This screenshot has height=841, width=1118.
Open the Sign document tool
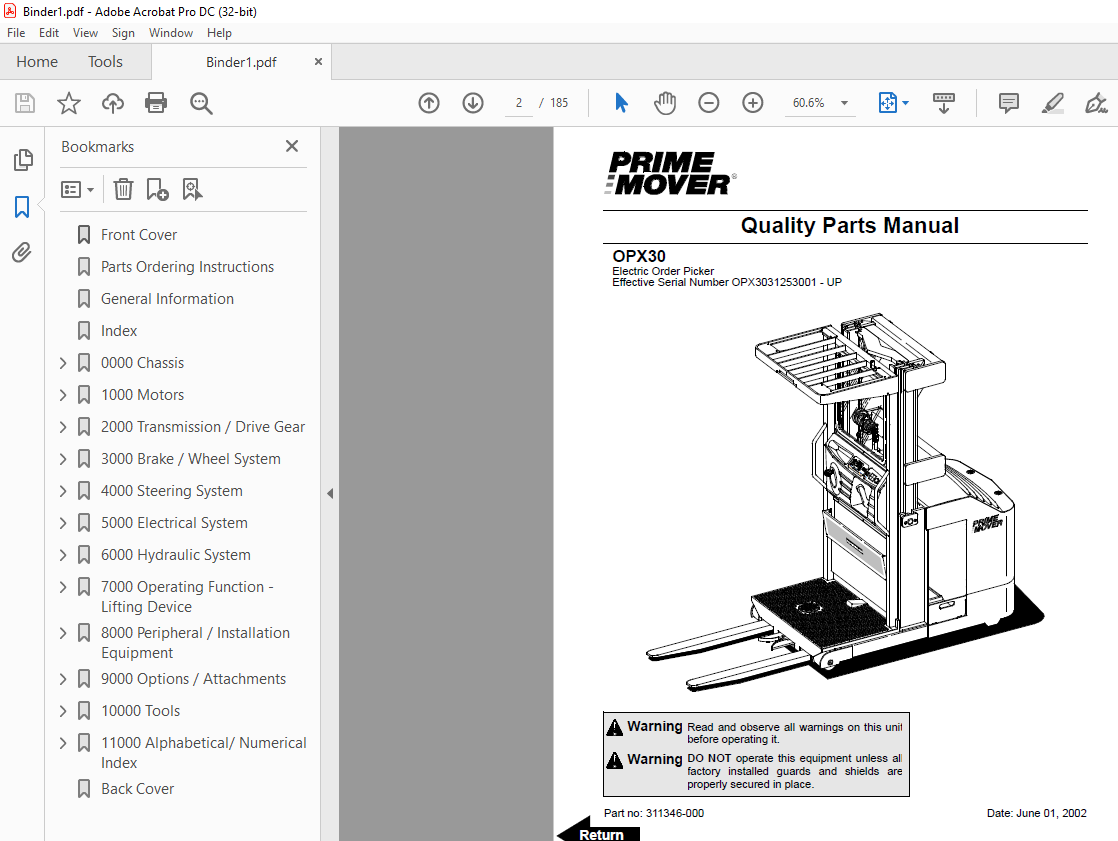[x=1096, y=103]
